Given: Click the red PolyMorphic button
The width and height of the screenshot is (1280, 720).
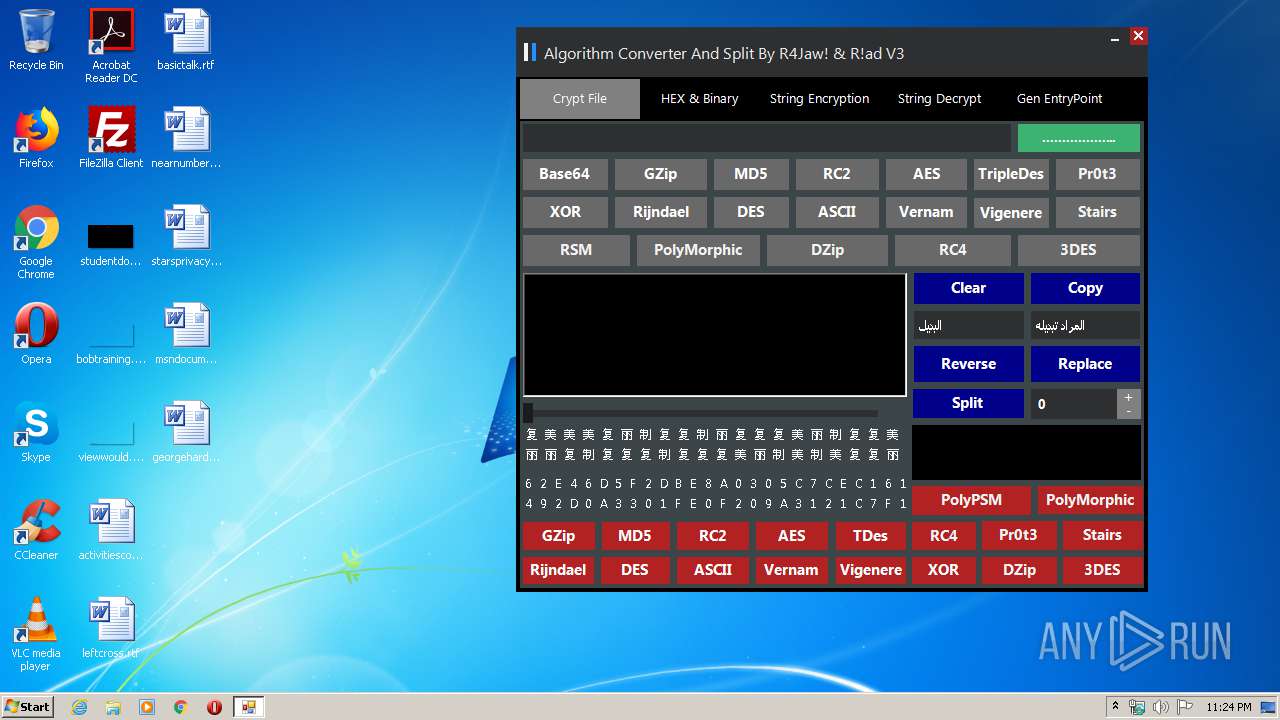Looking at the screenshot, I should [1090, 500].
